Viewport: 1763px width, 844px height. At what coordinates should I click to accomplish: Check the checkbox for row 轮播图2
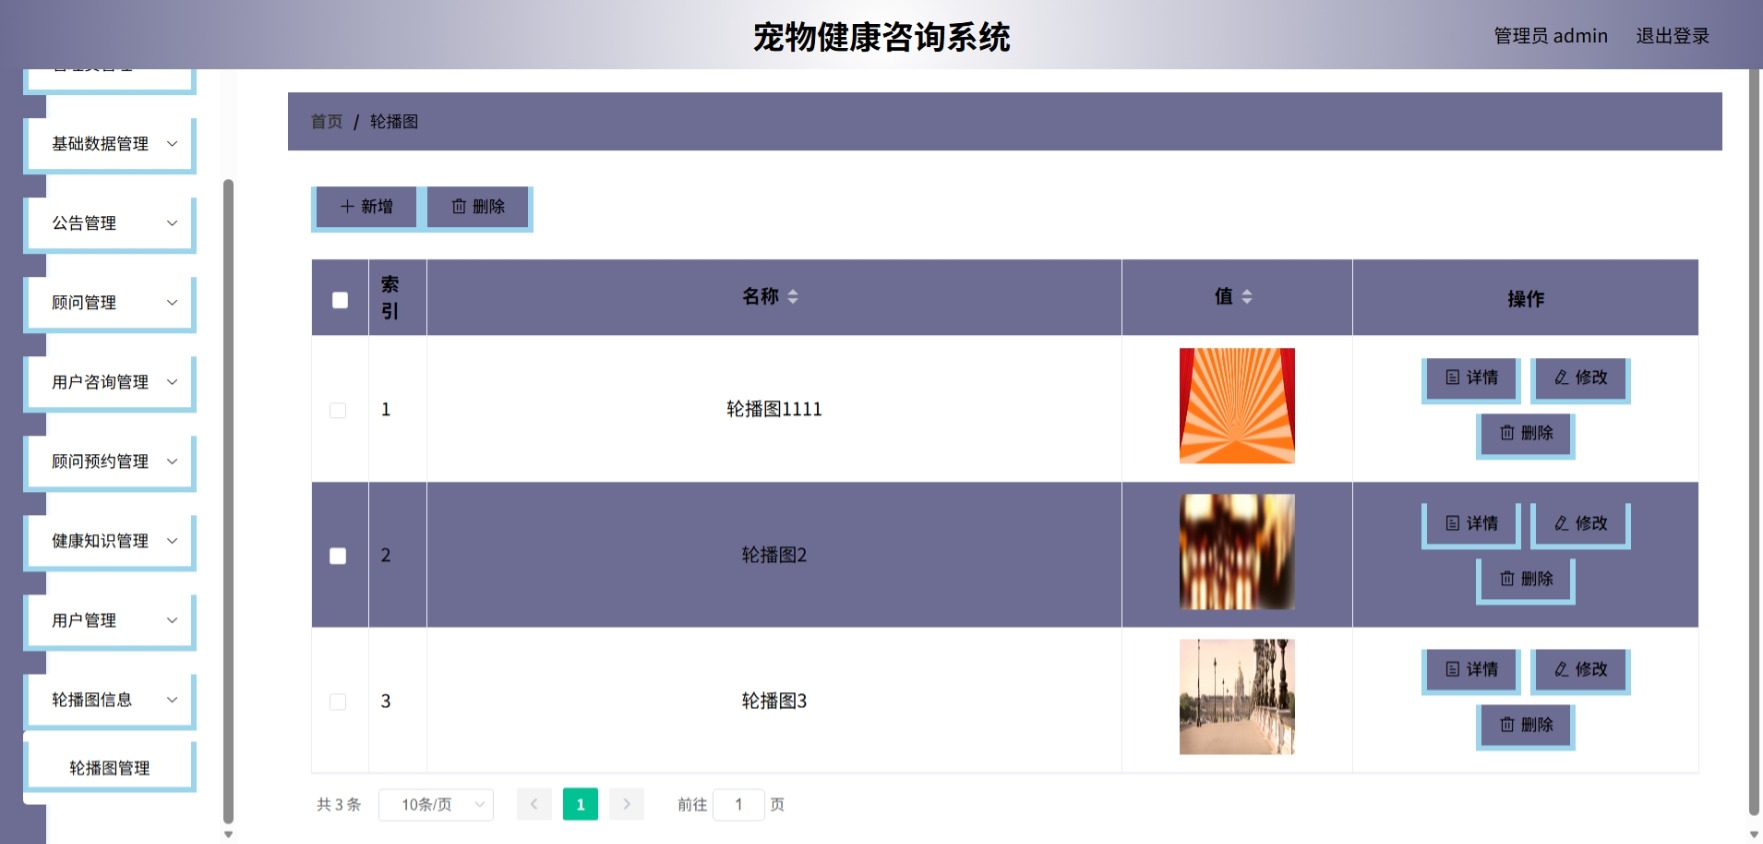(338, 556)
